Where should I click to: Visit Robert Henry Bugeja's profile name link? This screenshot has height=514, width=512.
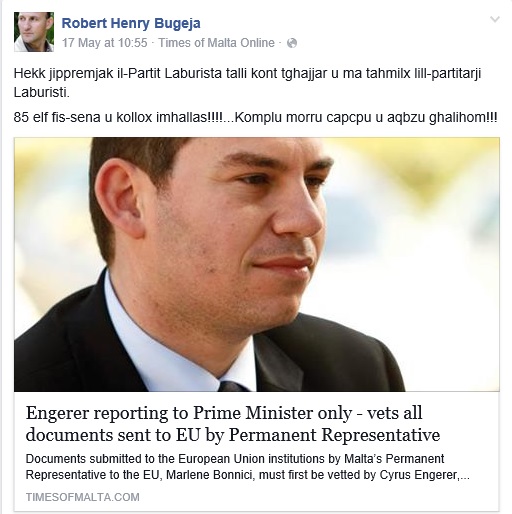click(131, 23)
